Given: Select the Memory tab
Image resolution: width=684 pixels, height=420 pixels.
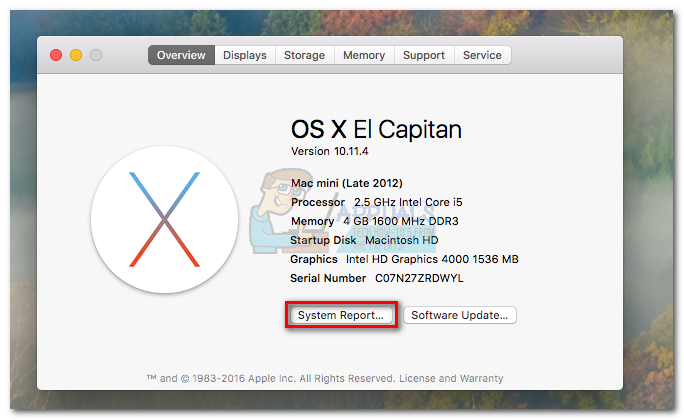Looking at the screenshot, I should [x=364, y=55].
